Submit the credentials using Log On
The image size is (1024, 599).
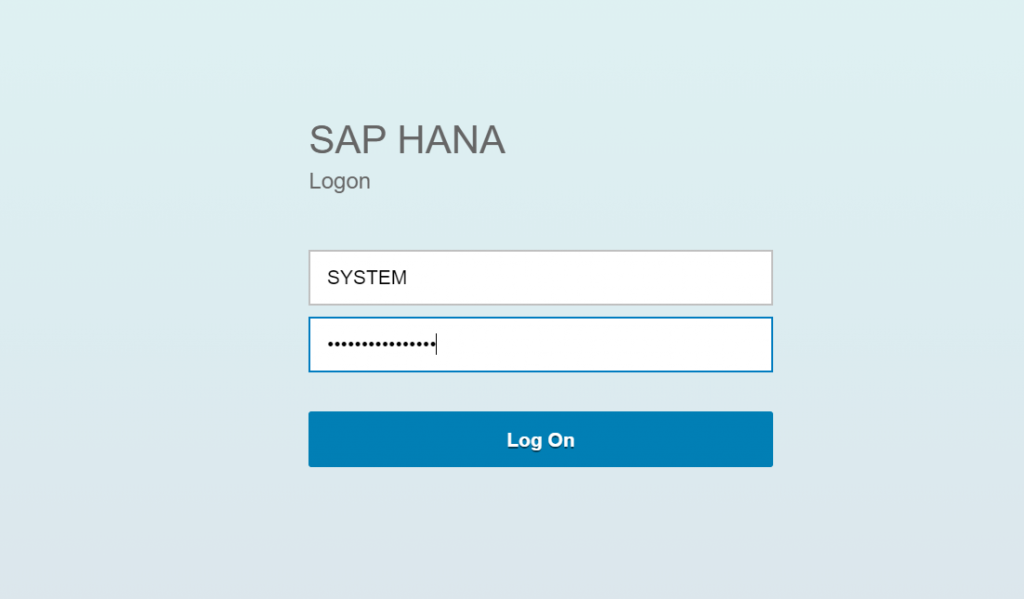point(540,439)
